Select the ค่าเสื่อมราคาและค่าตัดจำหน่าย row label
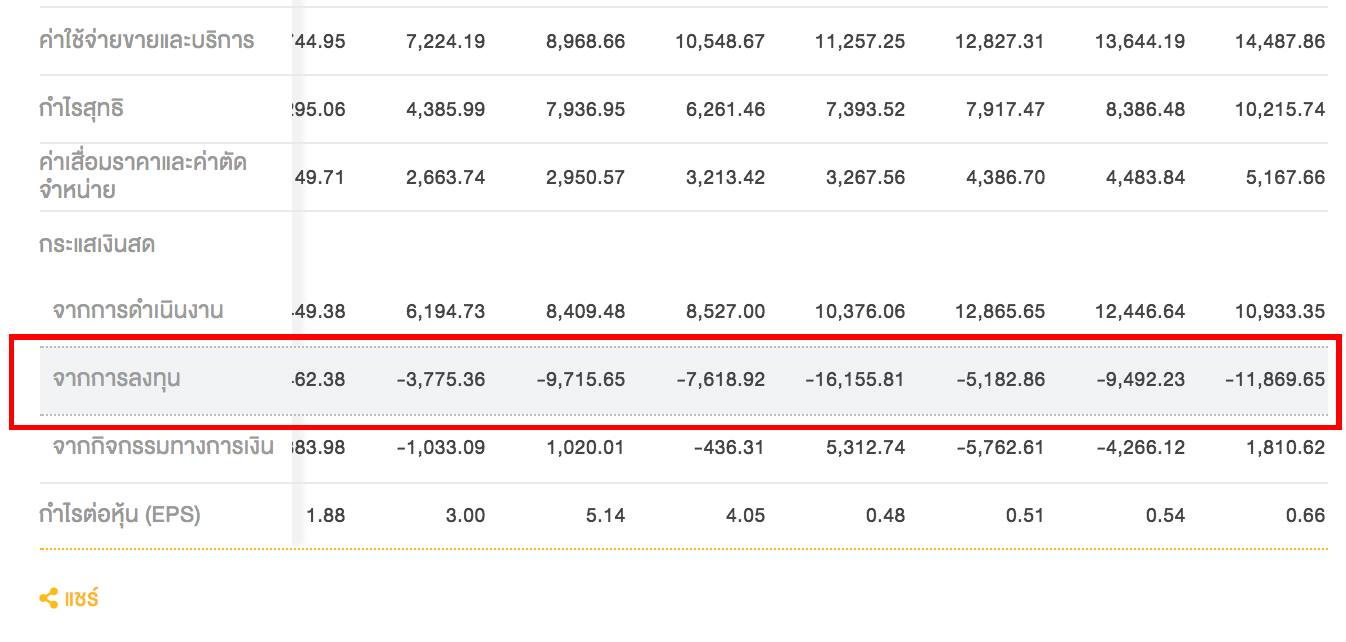The image size is (1346, 642). tap(143, 176)
